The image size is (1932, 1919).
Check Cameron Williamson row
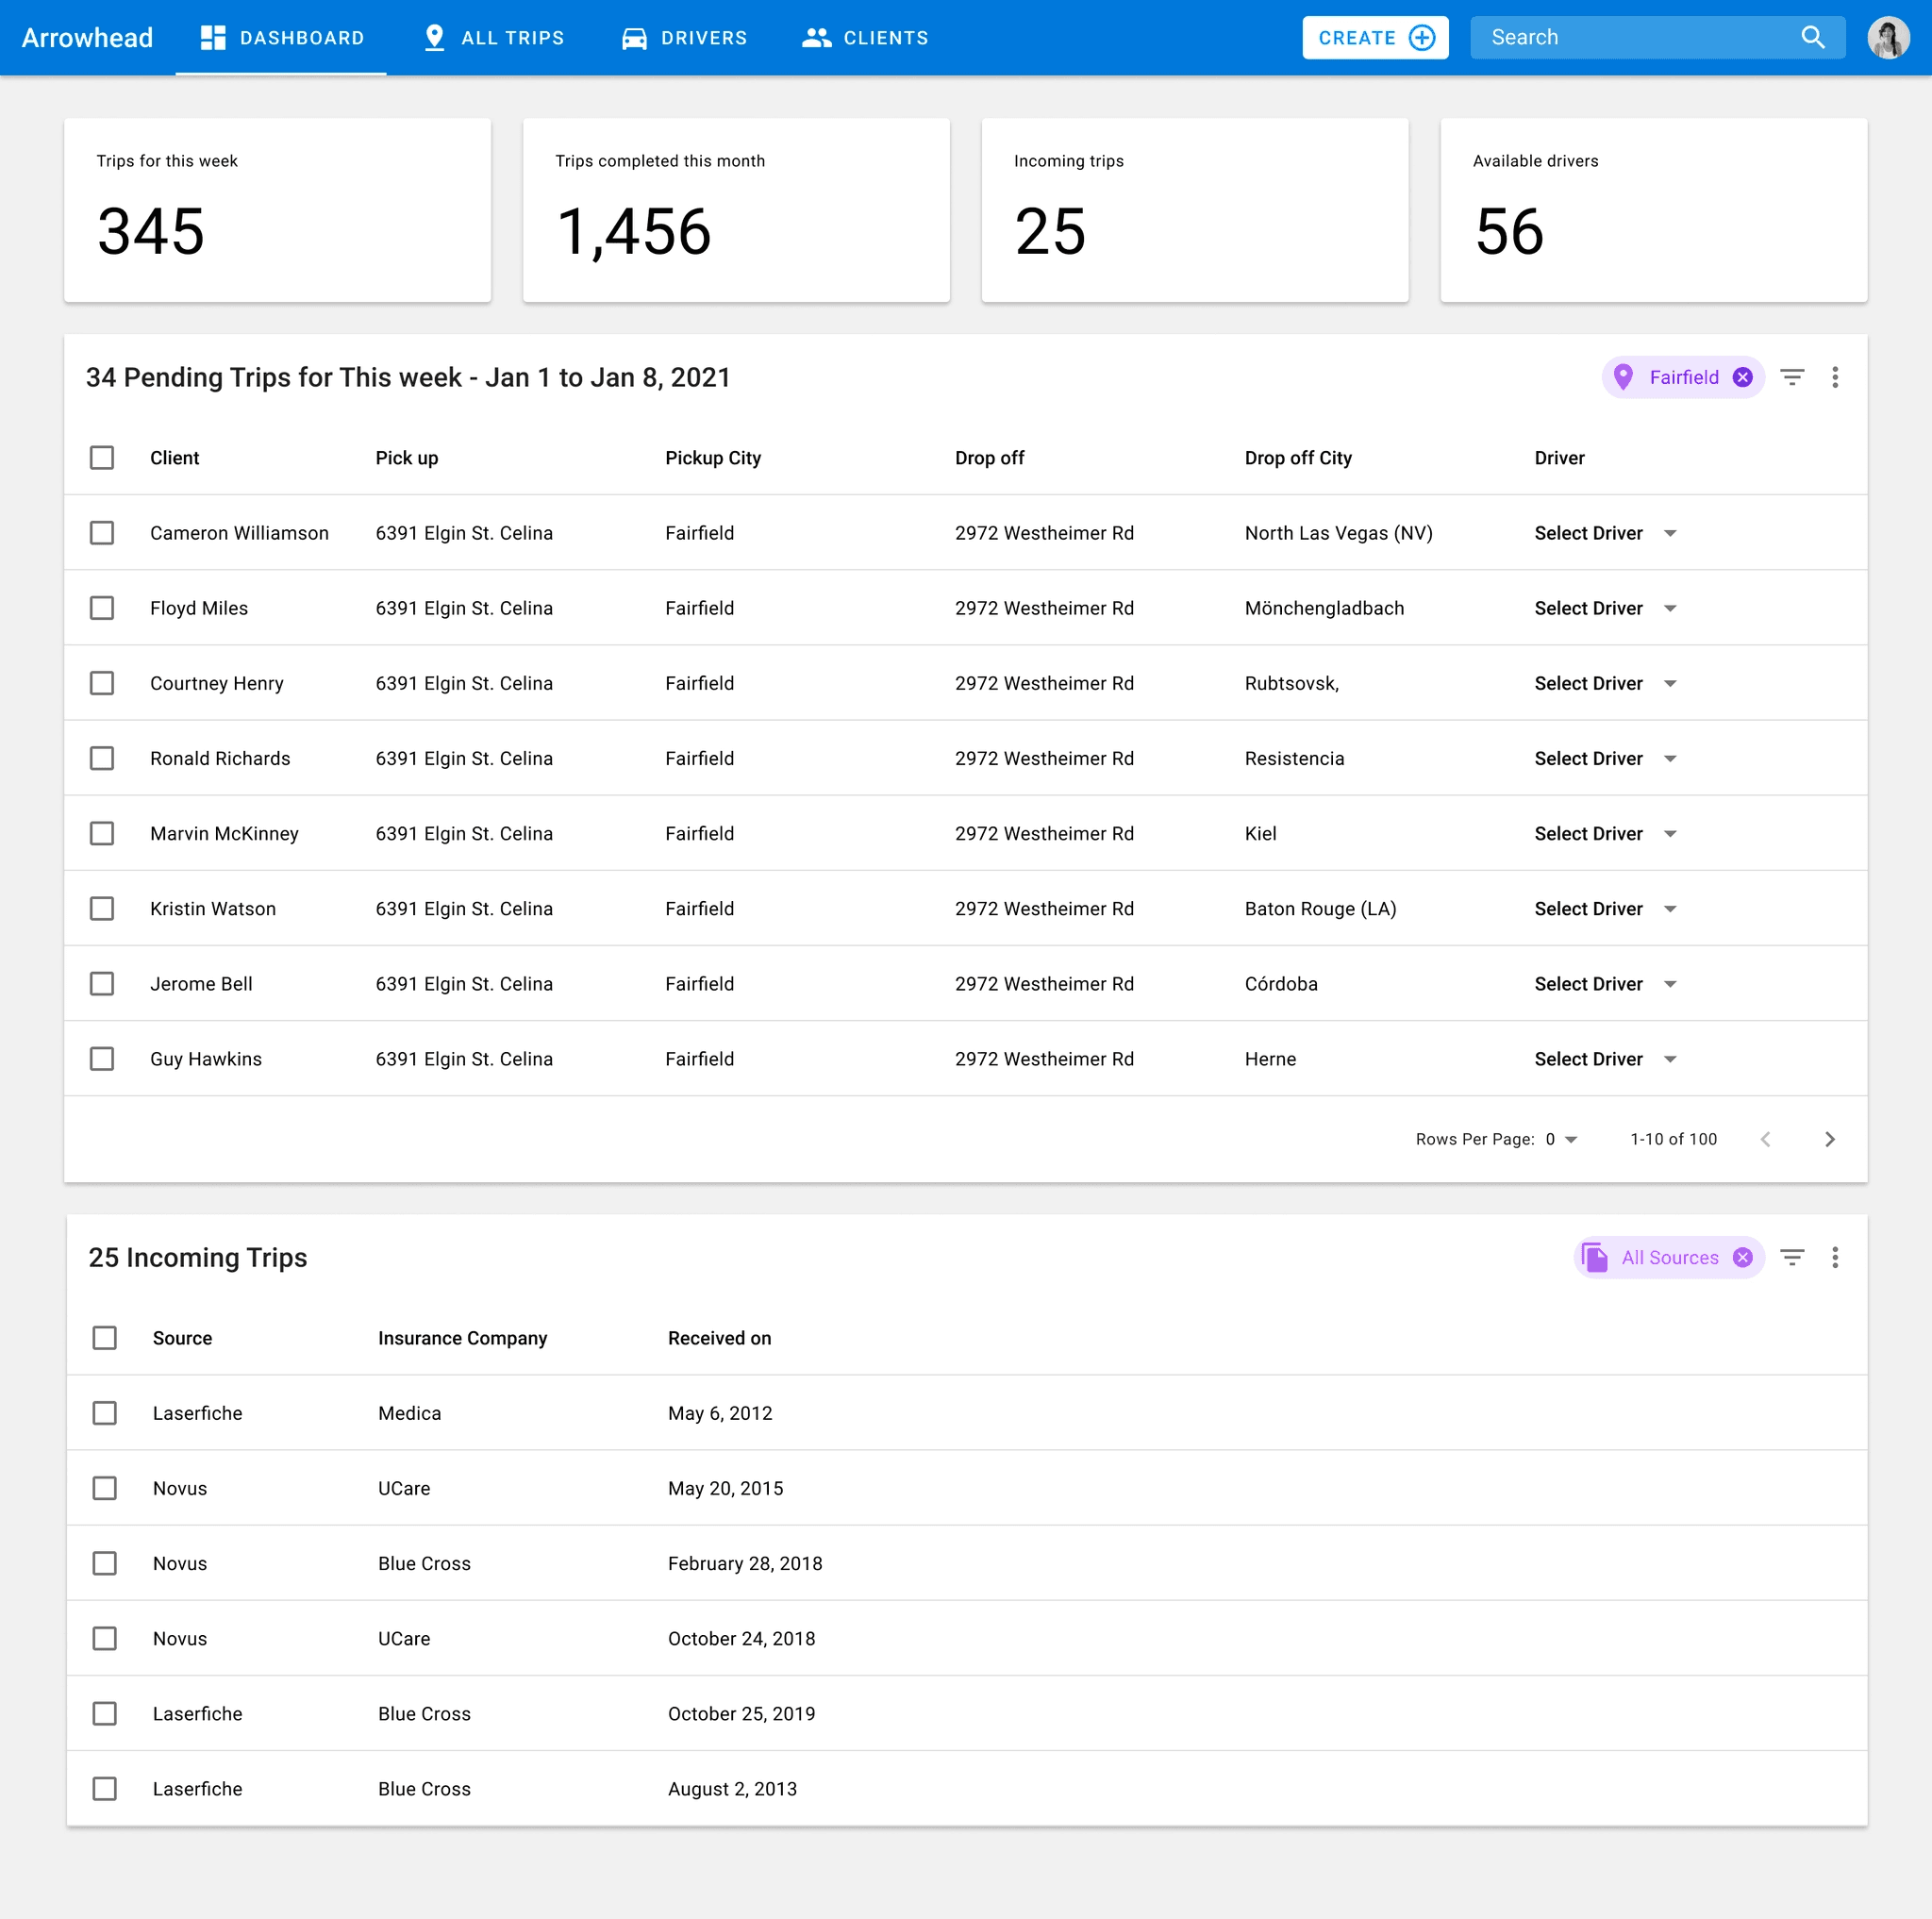click(x=102, y=533)
